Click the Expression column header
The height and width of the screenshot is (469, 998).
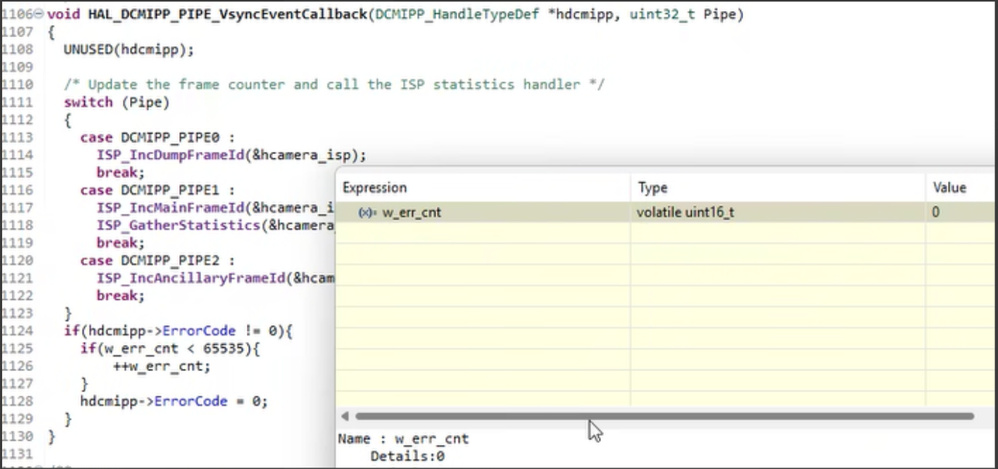click(374, 188)
